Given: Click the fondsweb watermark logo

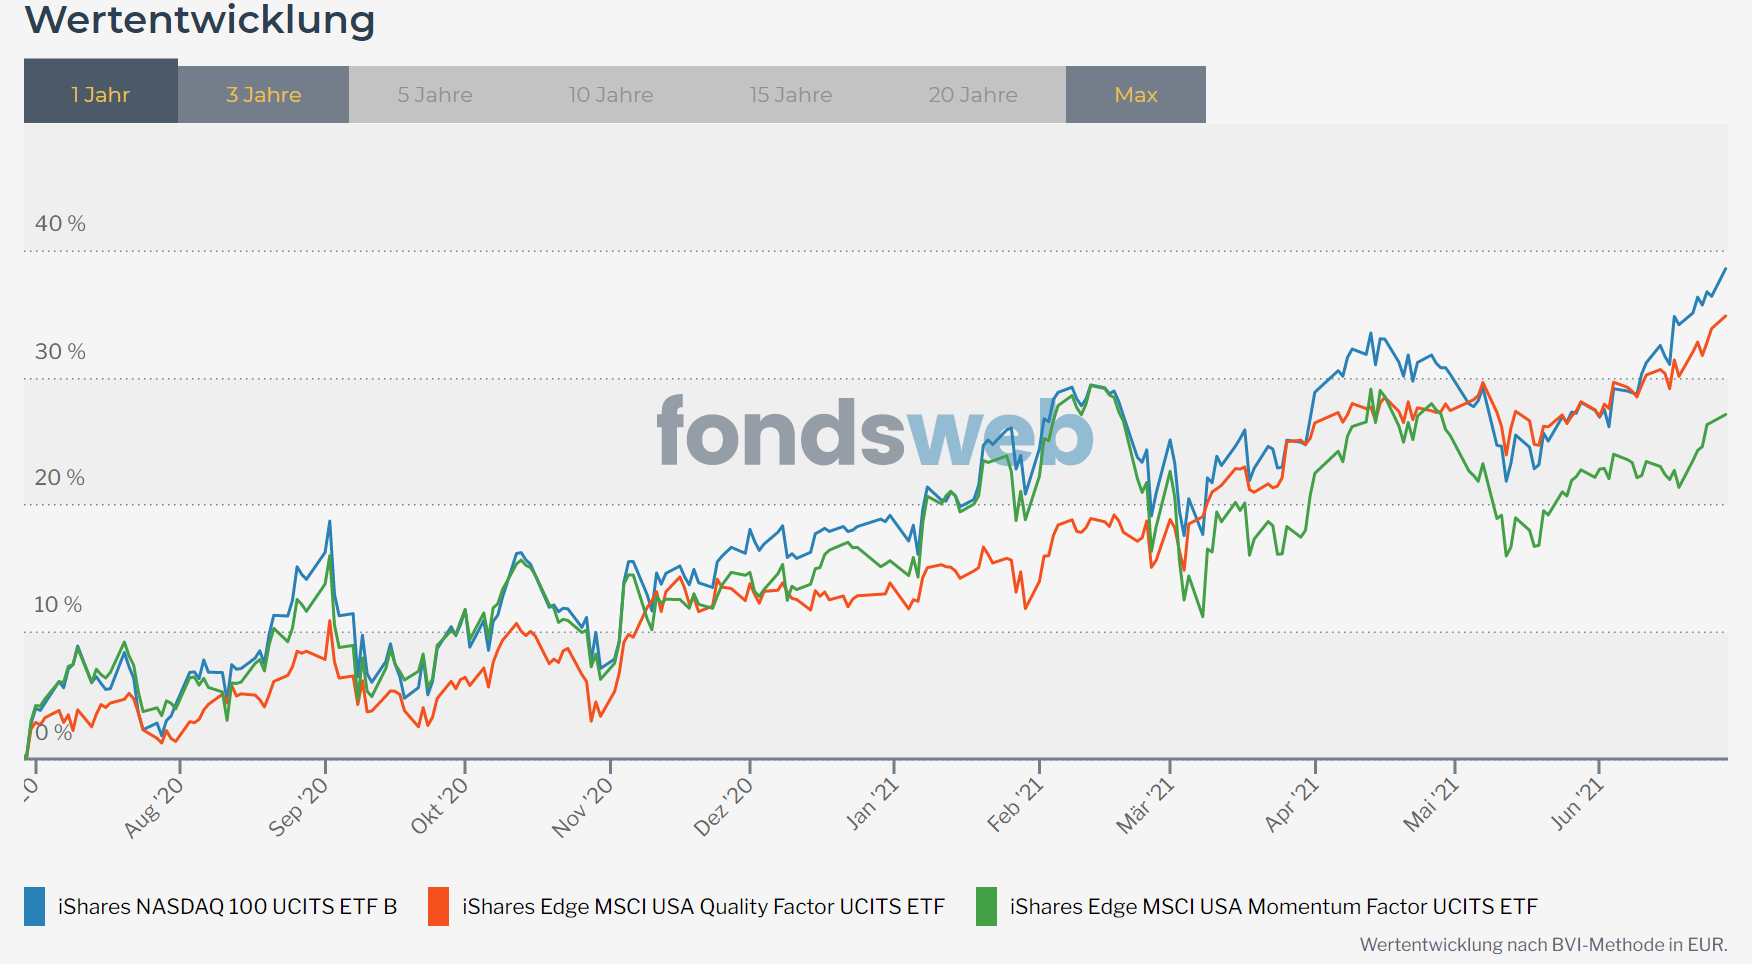Looking at the screenshot, I should tap(874, 433).
